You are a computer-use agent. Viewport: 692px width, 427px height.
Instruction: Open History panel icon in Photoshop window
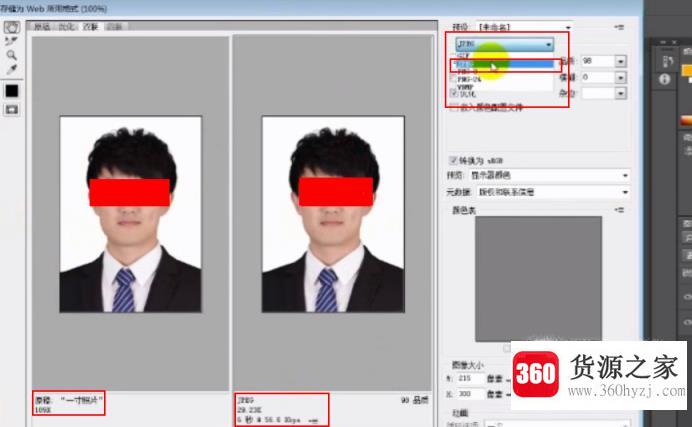[x=666, y=62]
